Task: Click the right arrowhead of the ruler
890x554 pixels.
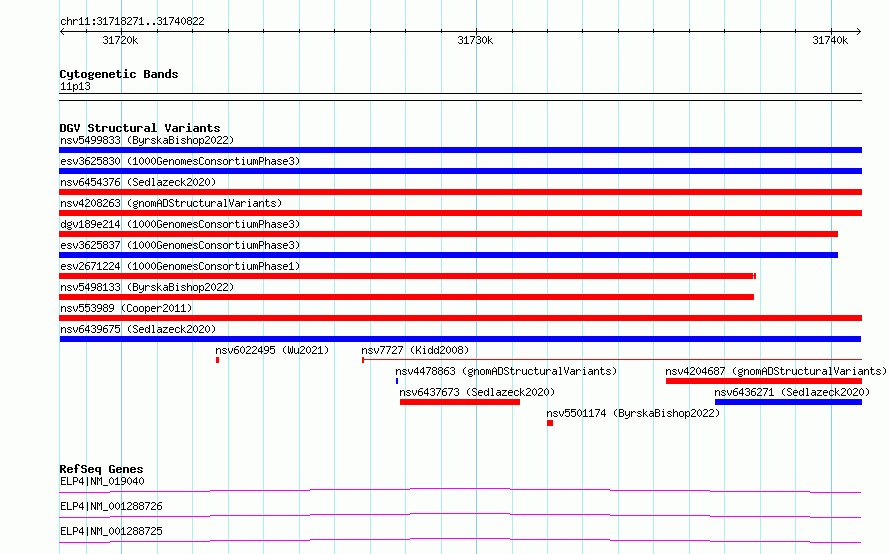Action: pyautogui.click(x=859, y=31)
